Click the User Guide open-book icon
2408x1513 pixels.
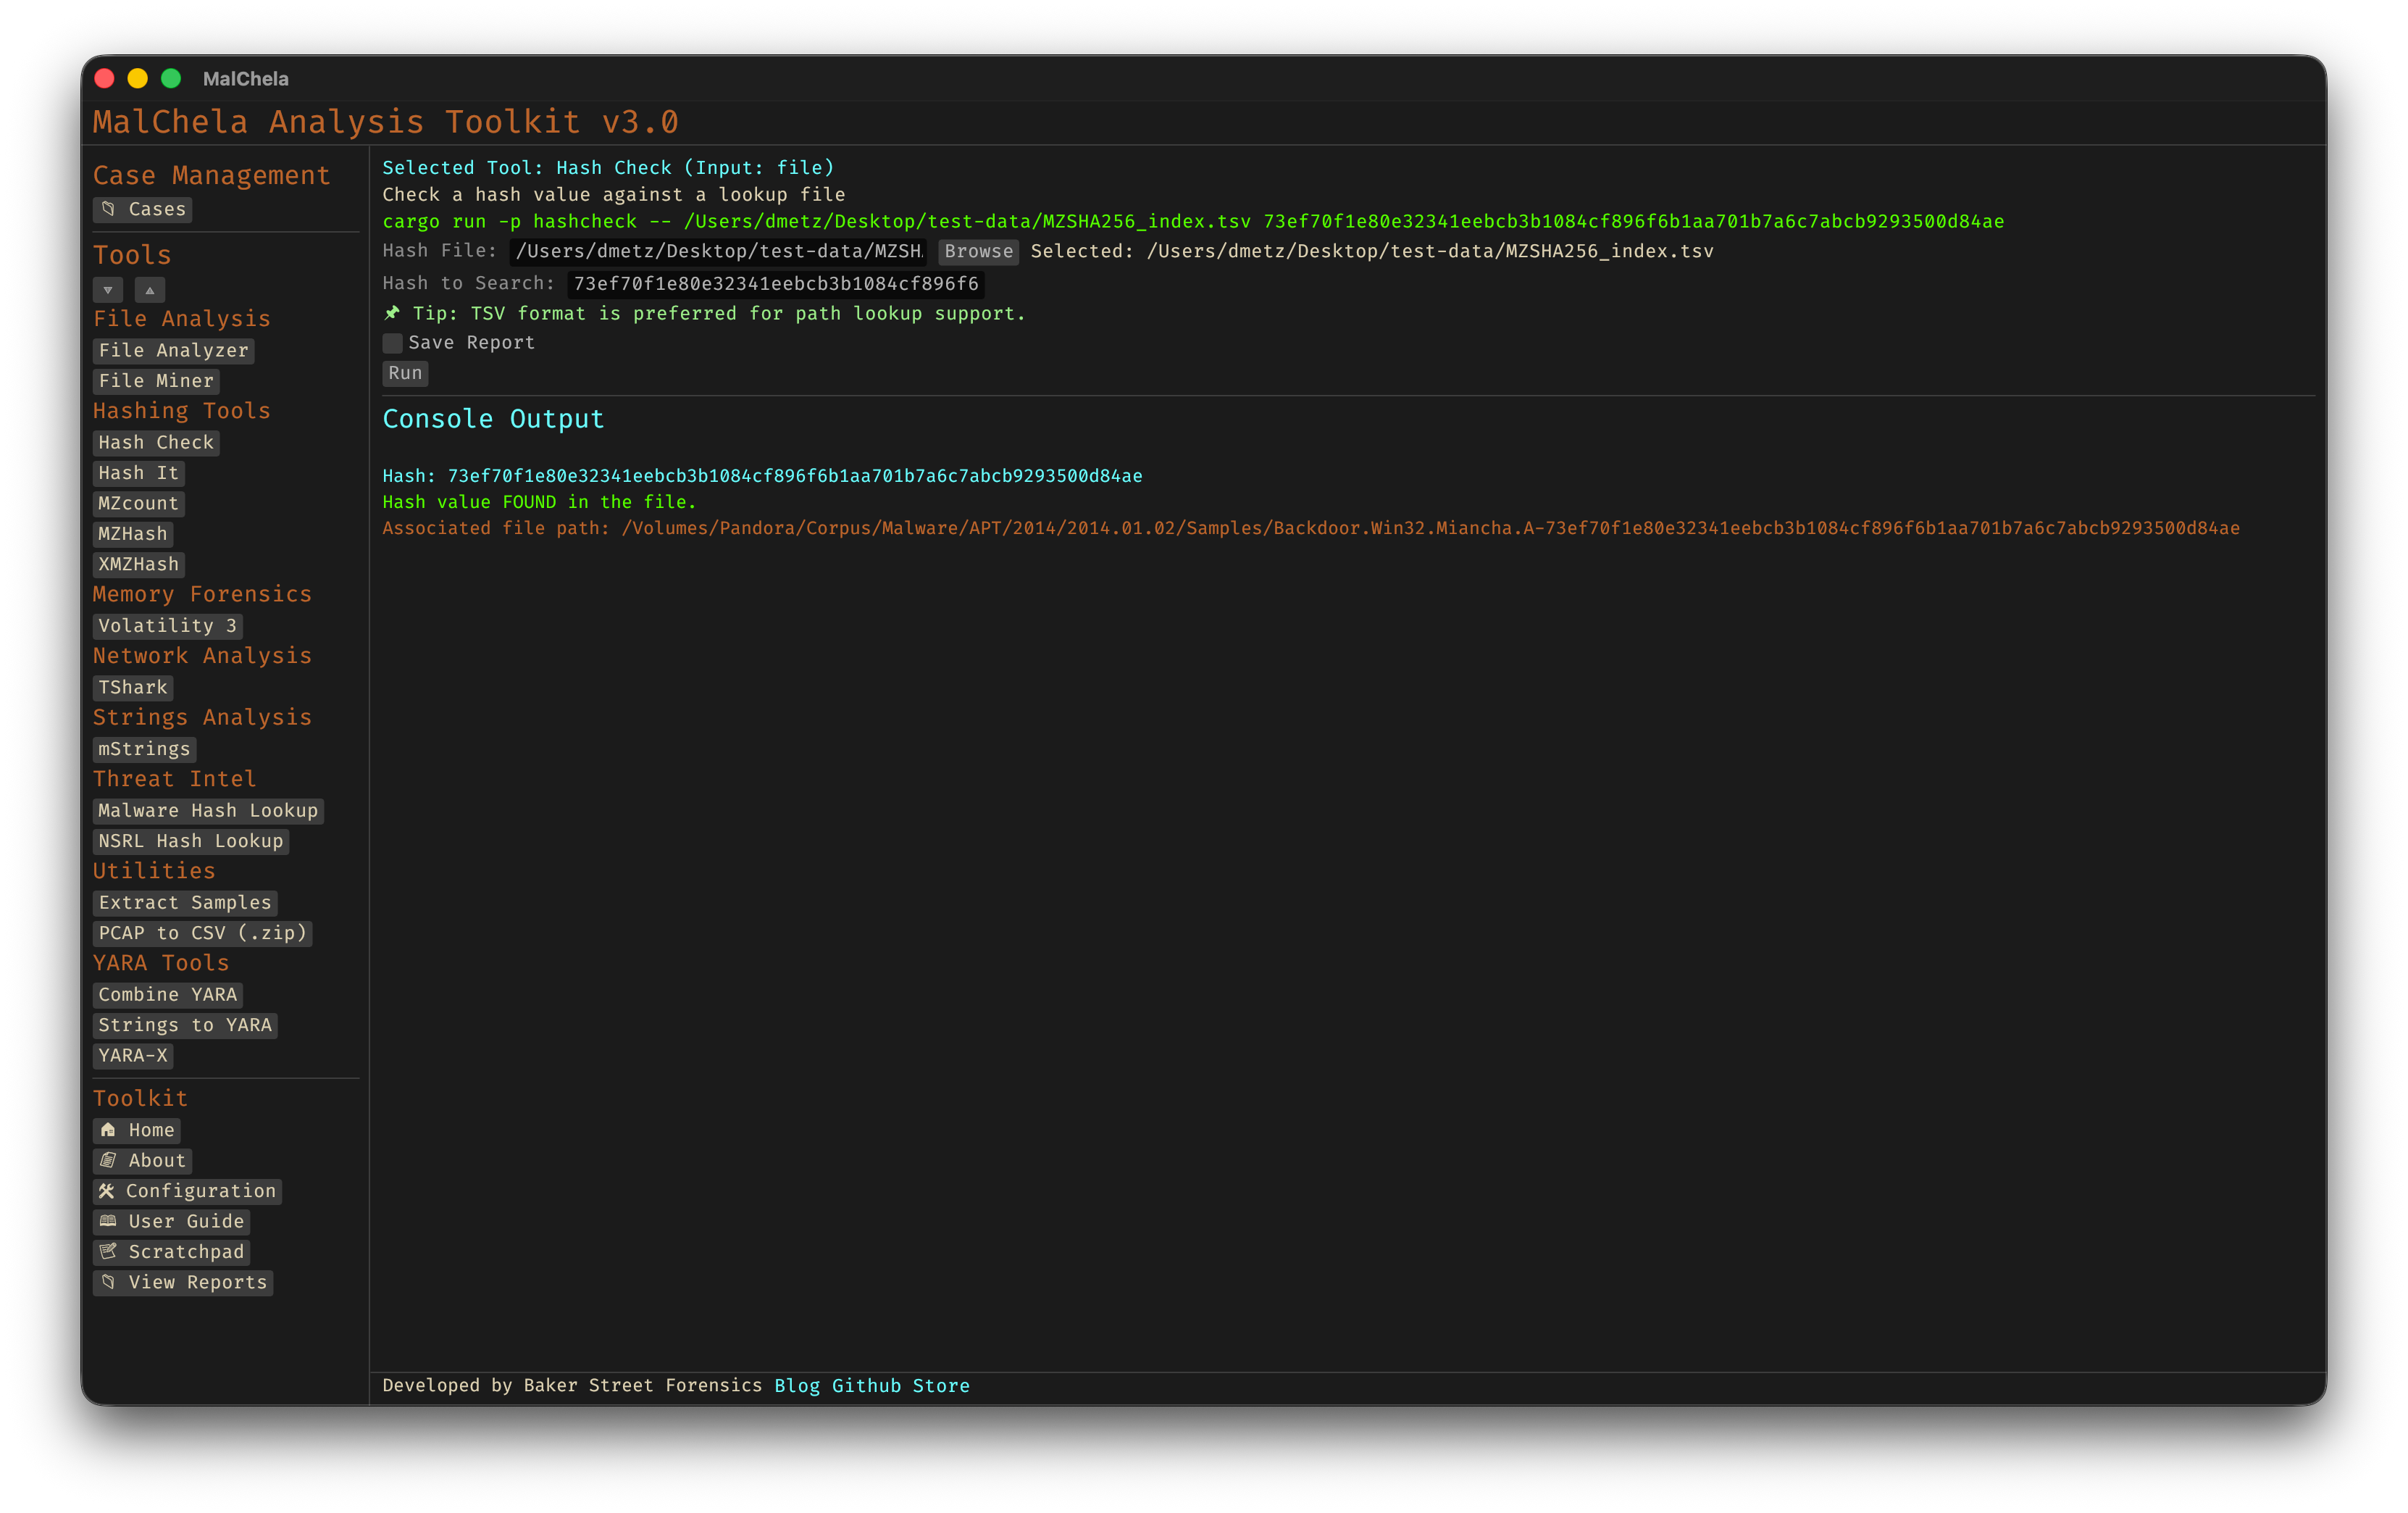[108, 1221]
